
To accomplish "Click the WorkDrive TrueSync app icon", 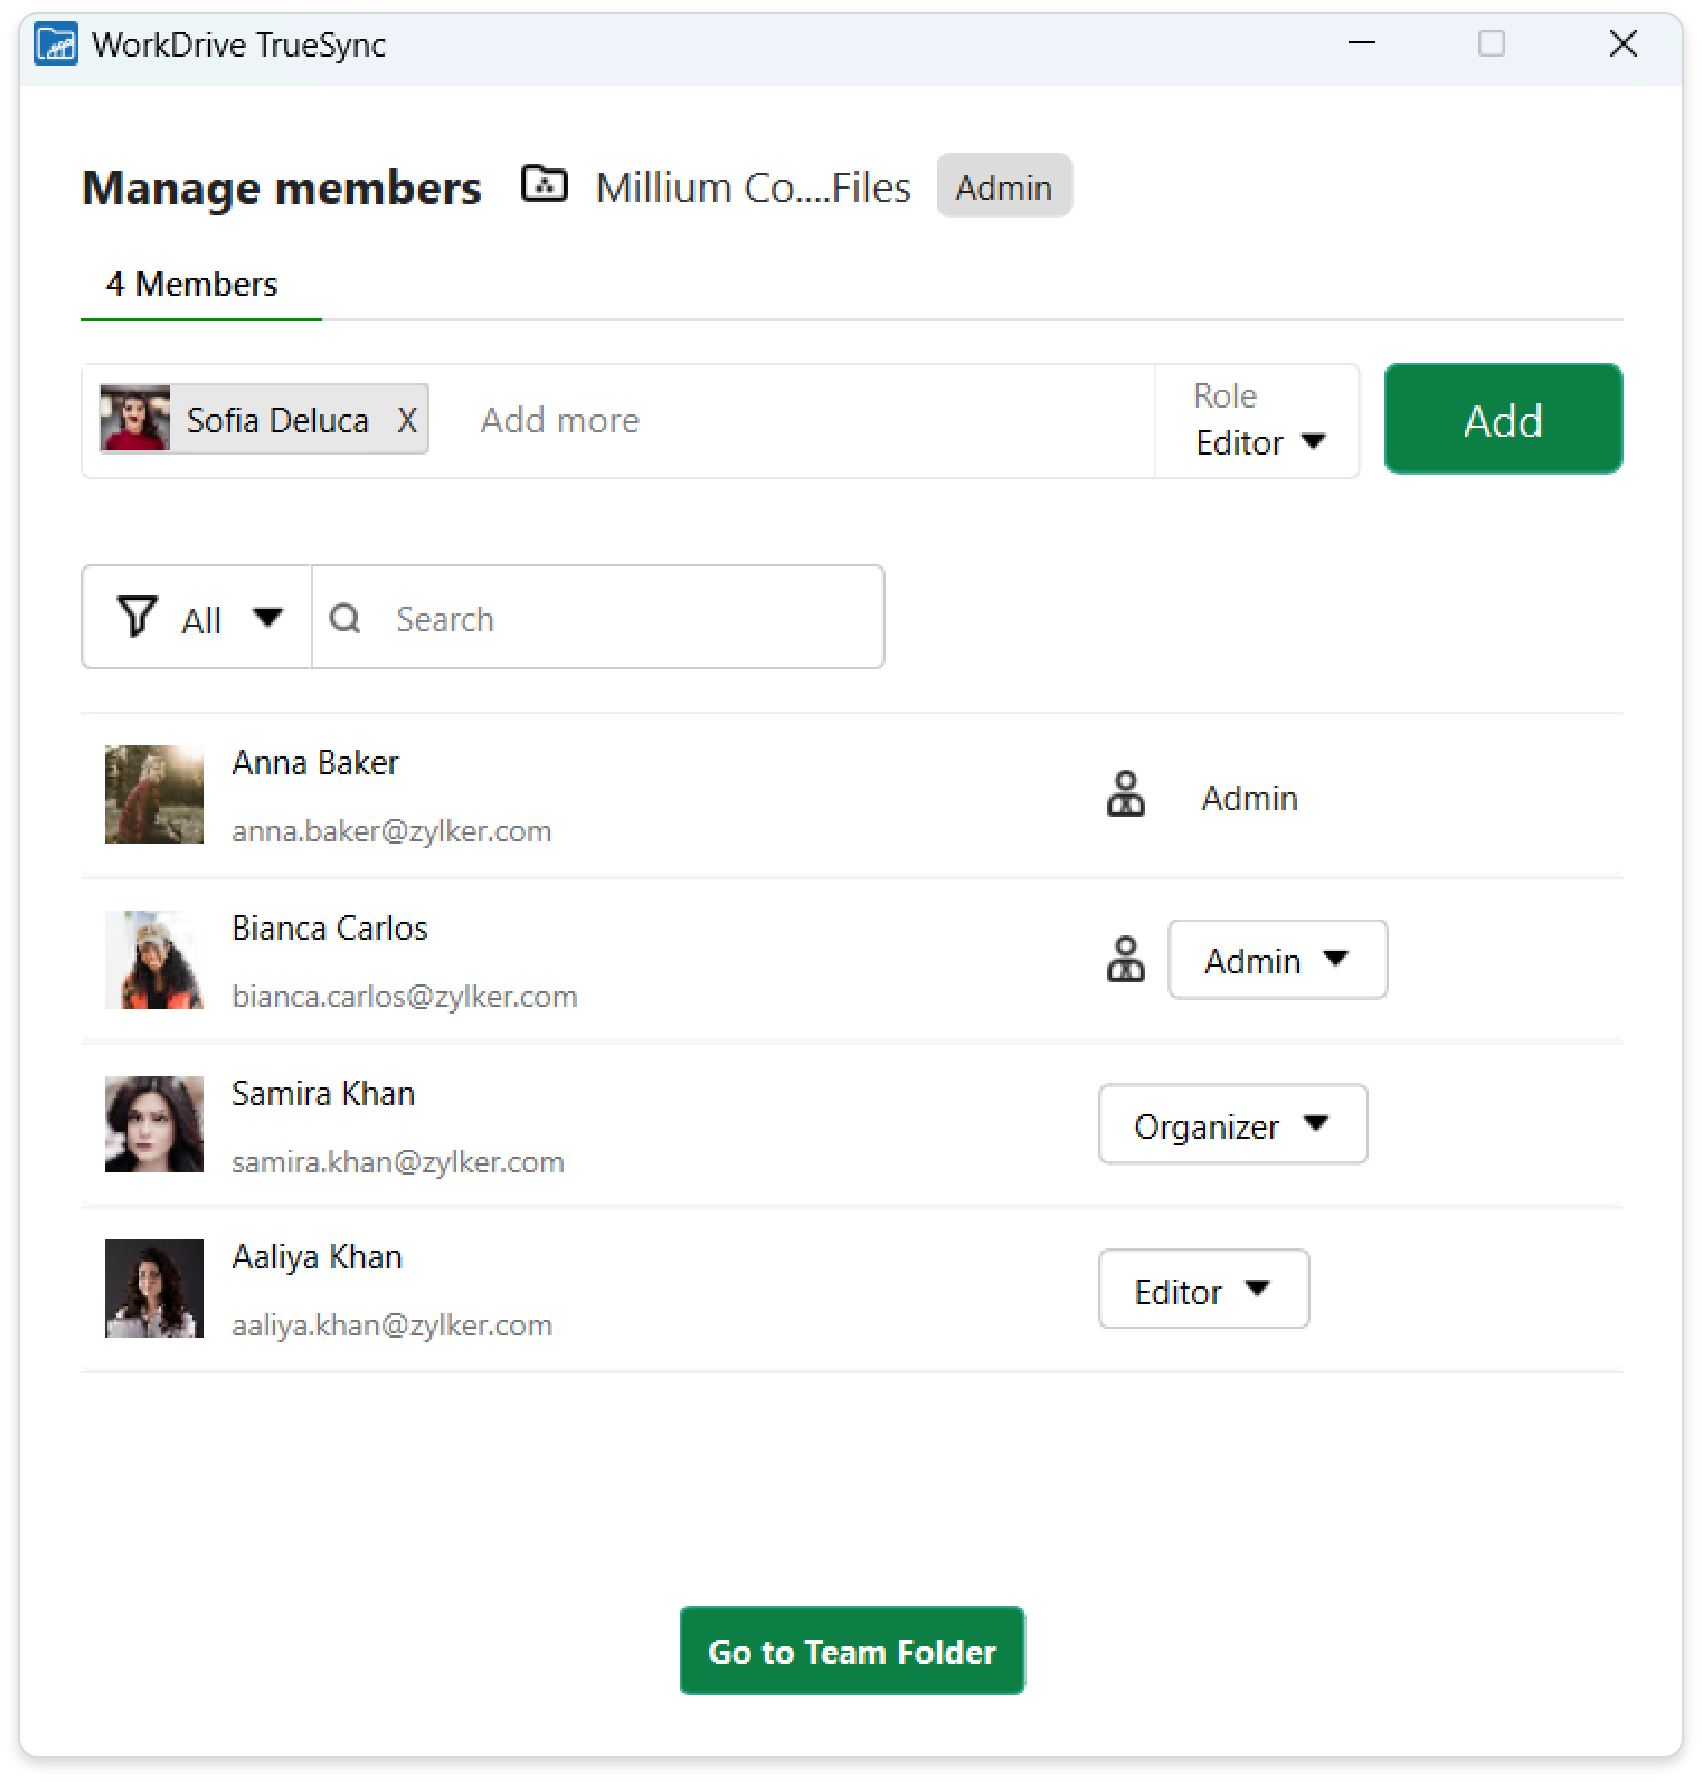I will pyautogui.click(x=56, y=45).
